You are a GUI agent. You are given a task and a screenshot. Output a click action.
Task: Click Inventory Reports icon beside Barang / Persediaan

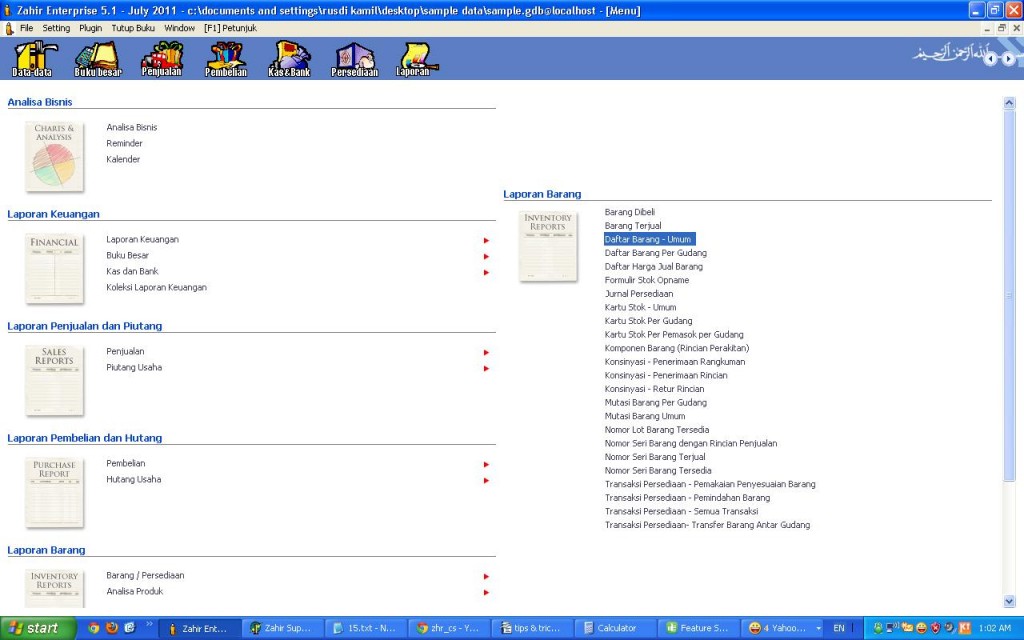pyautogui.click(x=54, y=588)
